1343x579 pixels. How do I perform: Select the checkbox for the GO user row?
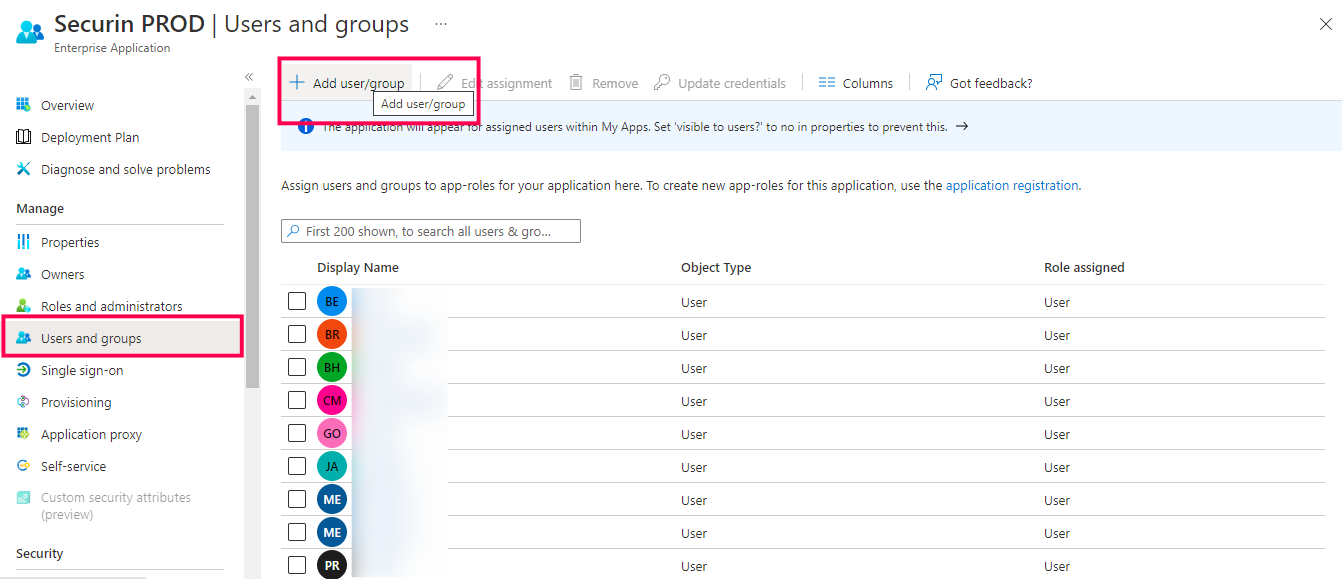[297, 433]
